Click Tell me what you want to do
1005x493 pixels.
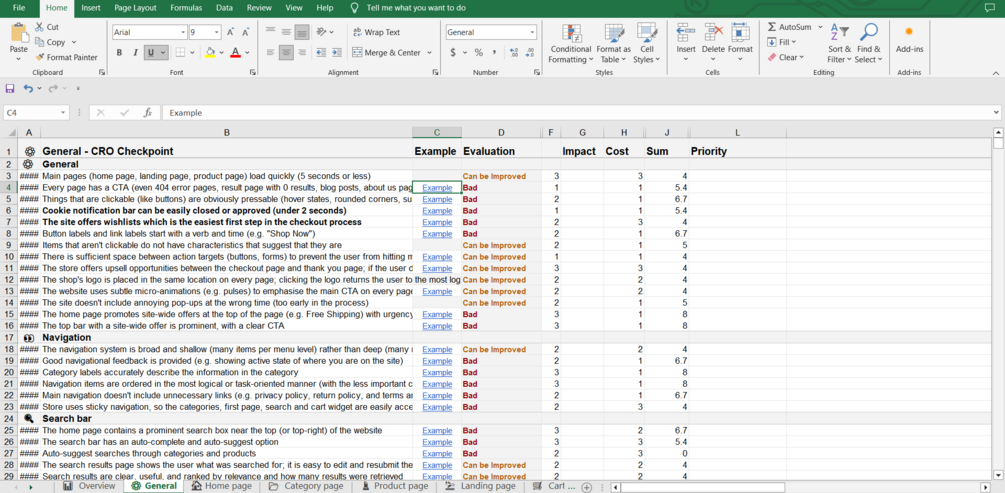(416, 8)
